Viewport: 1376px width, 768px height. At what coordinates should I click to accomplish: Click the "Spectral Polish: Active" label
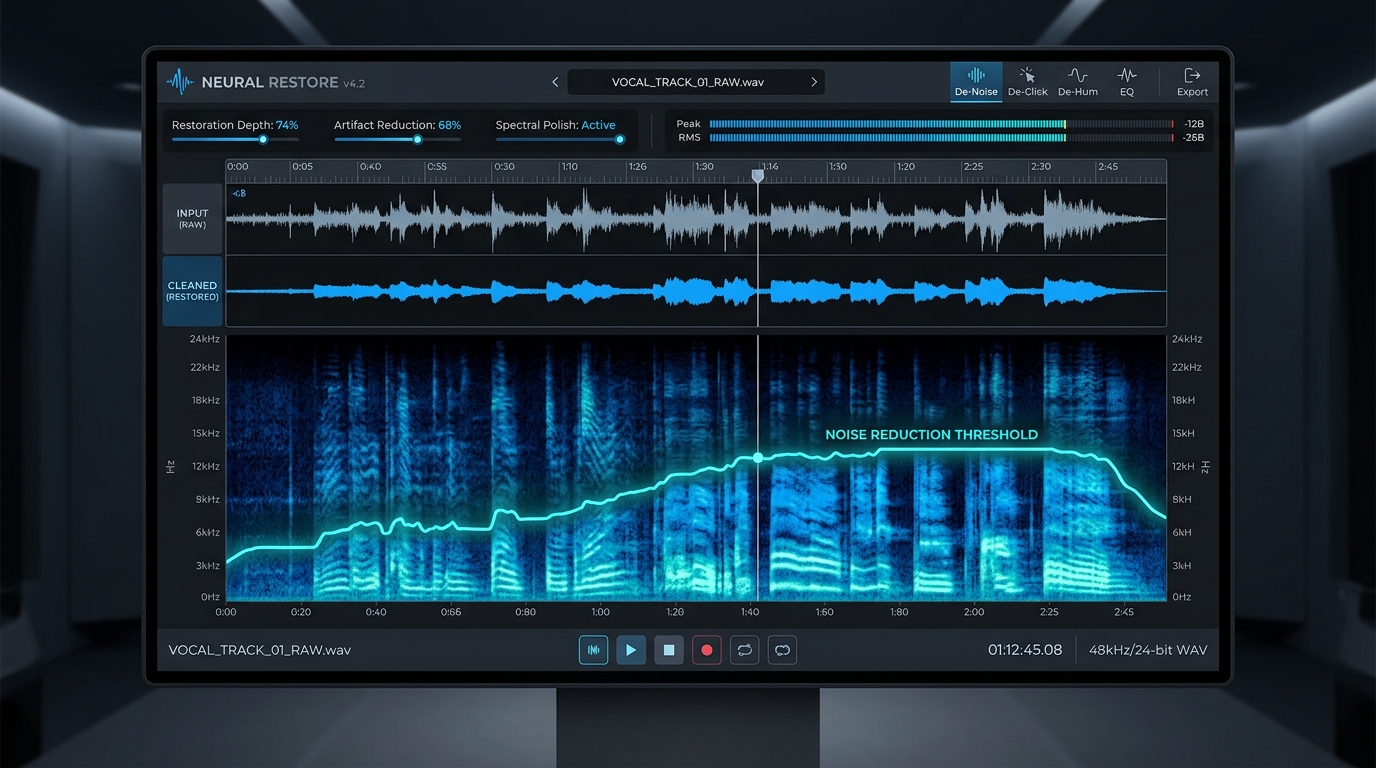556,125
